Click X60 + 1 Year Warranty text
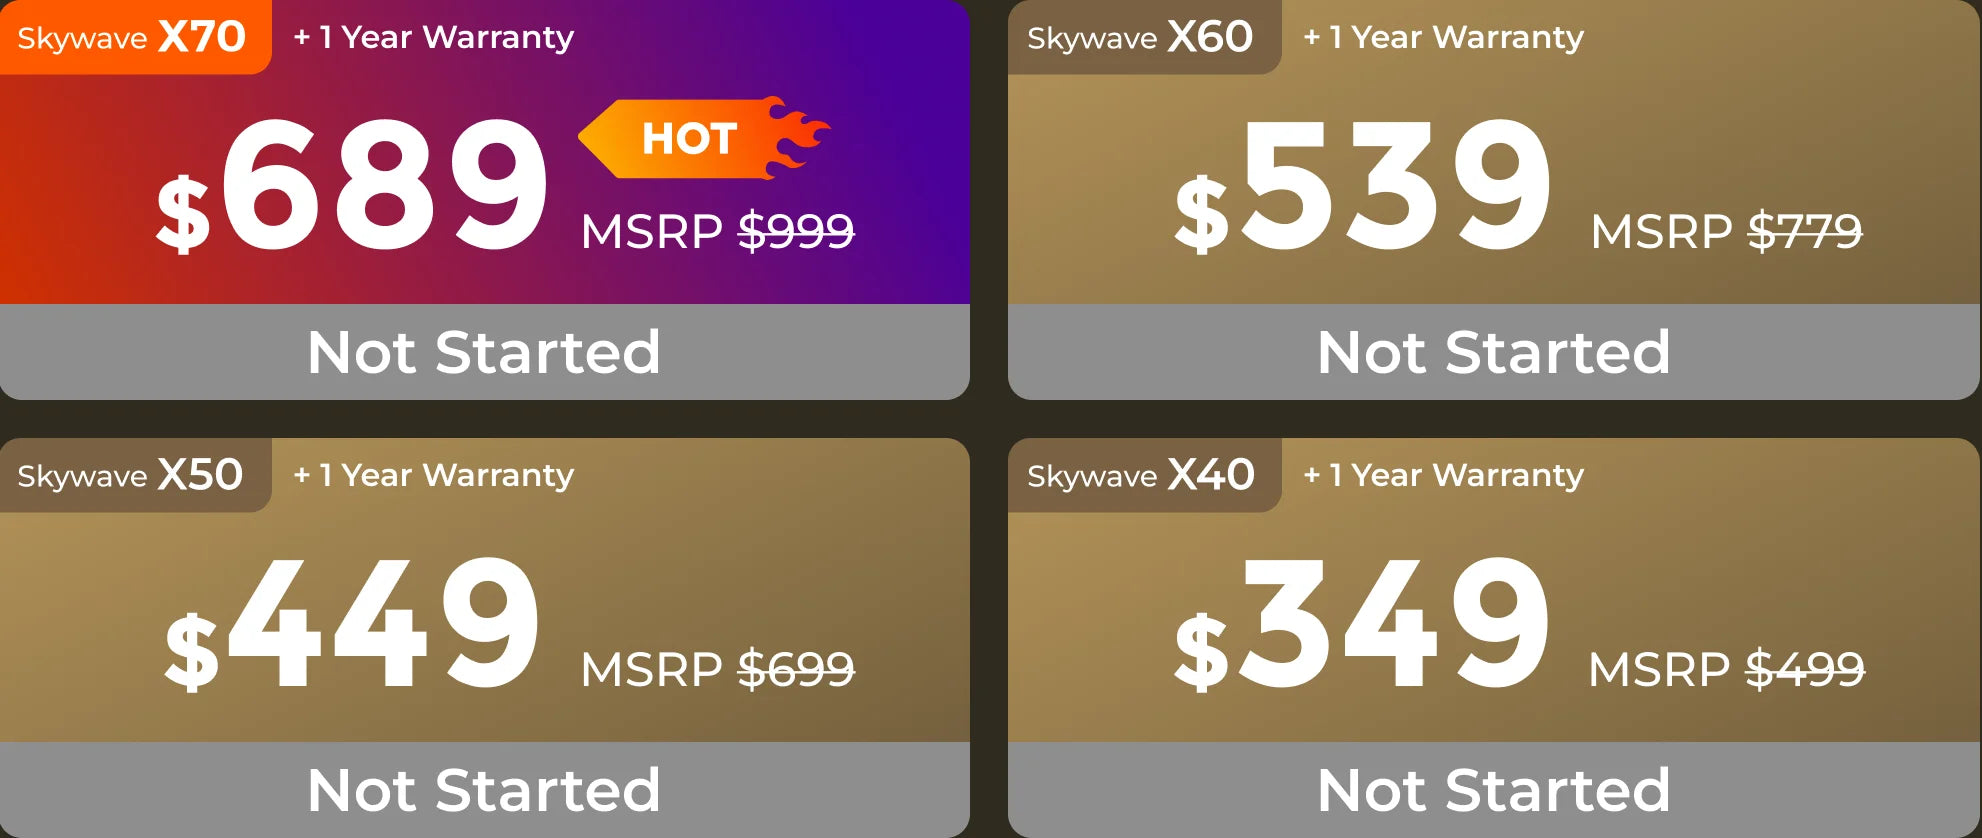 point(1443,37)
